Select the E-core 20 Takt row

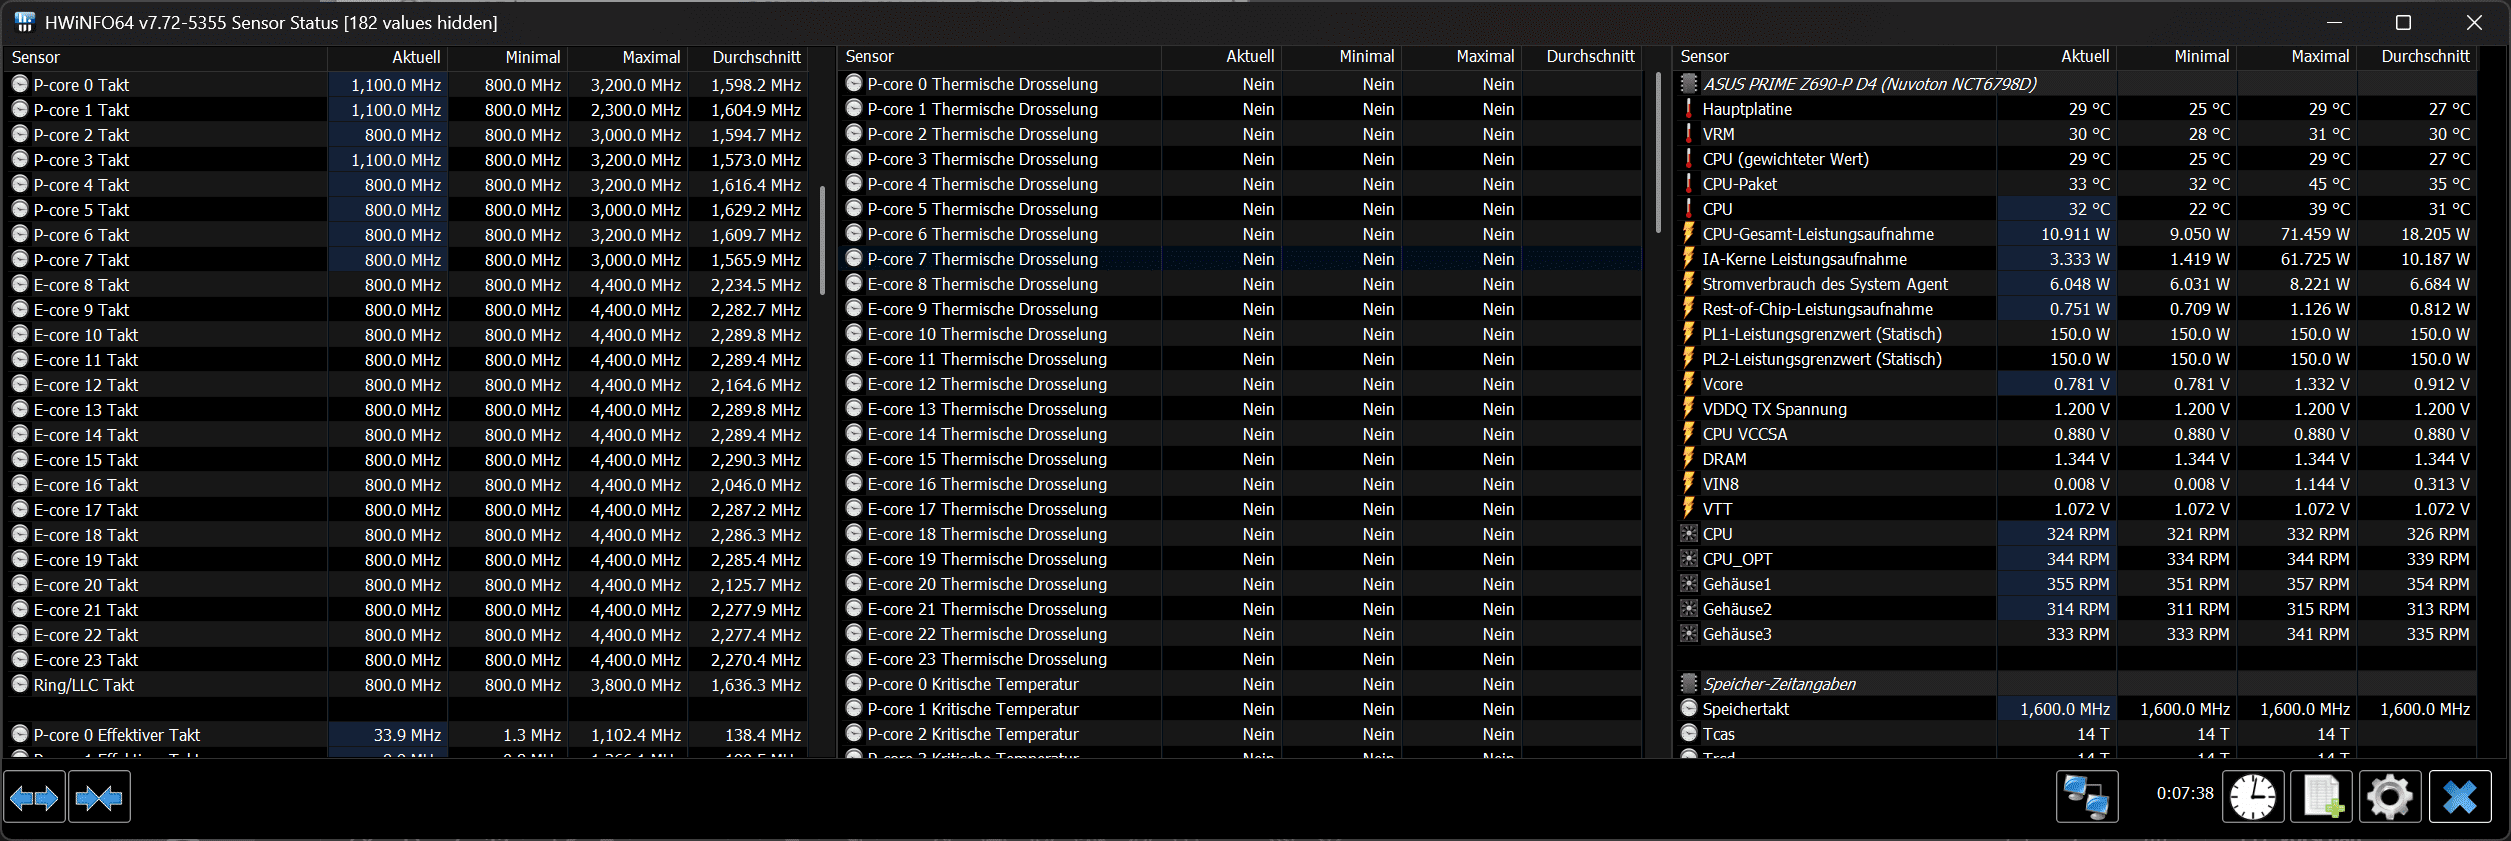click(406, 585)
